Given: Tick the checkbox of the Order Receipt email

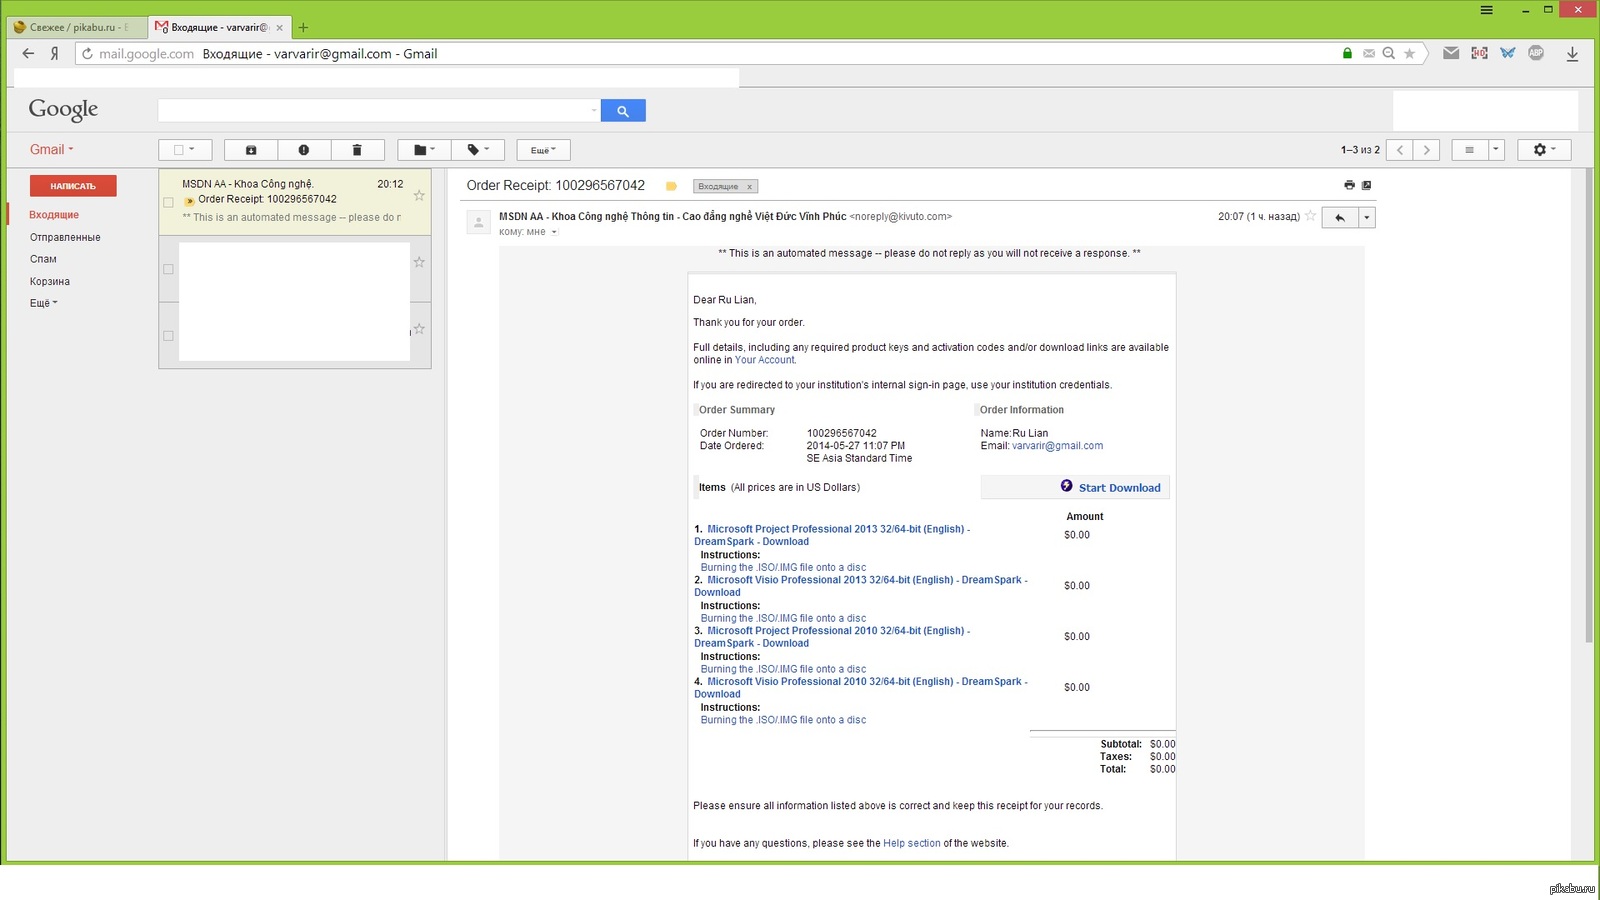Looking at the screenshot, I should (x=168, y=202).
